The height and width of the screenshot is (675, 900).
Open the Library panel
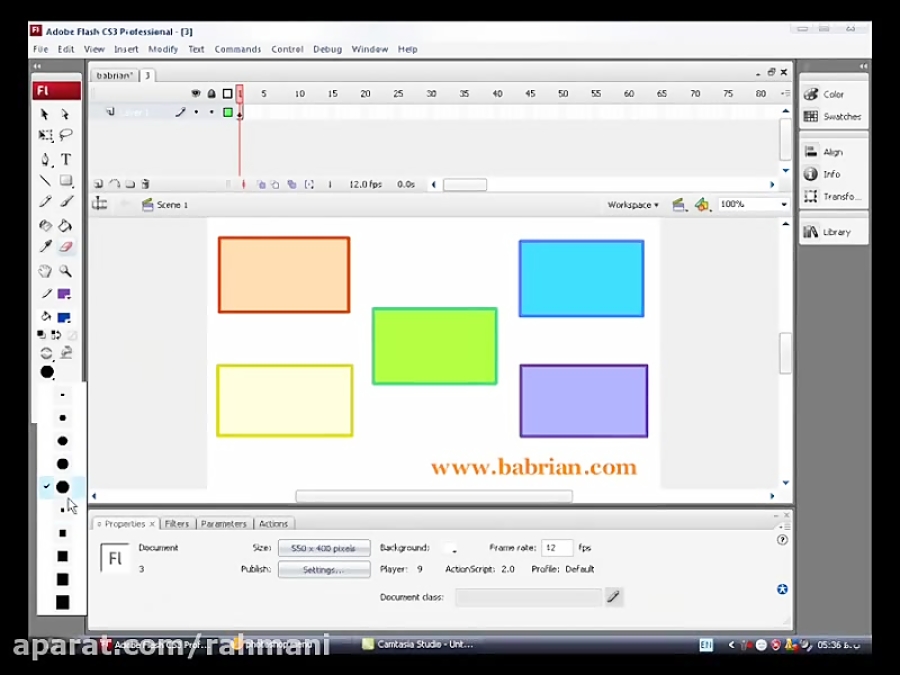[838, 231]
